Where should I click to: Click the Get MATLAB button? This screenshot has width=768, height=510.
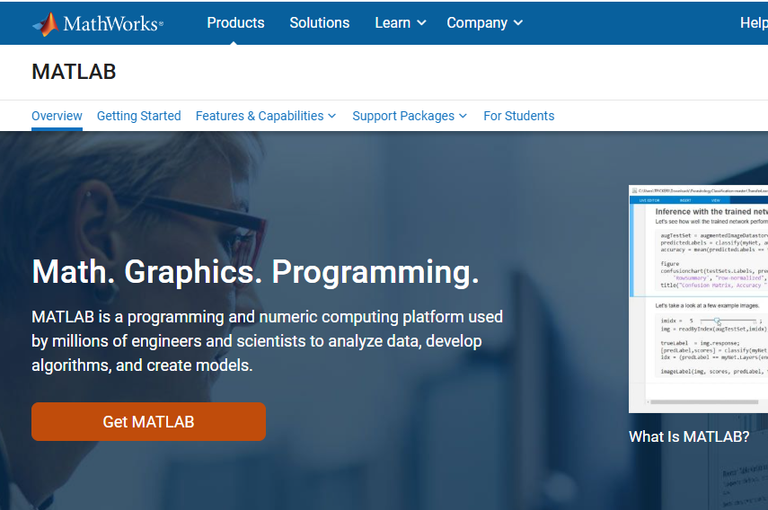pos(148,422)
